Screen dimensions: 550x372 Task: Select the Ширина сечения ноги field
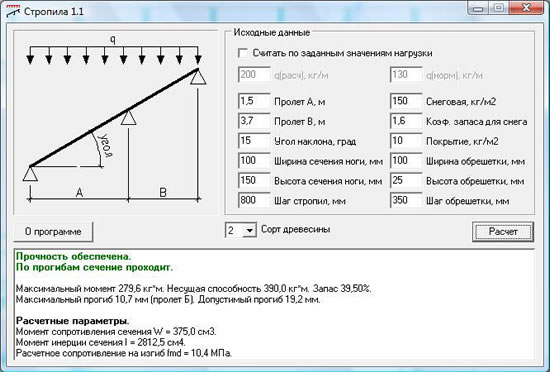coord(254,161)
